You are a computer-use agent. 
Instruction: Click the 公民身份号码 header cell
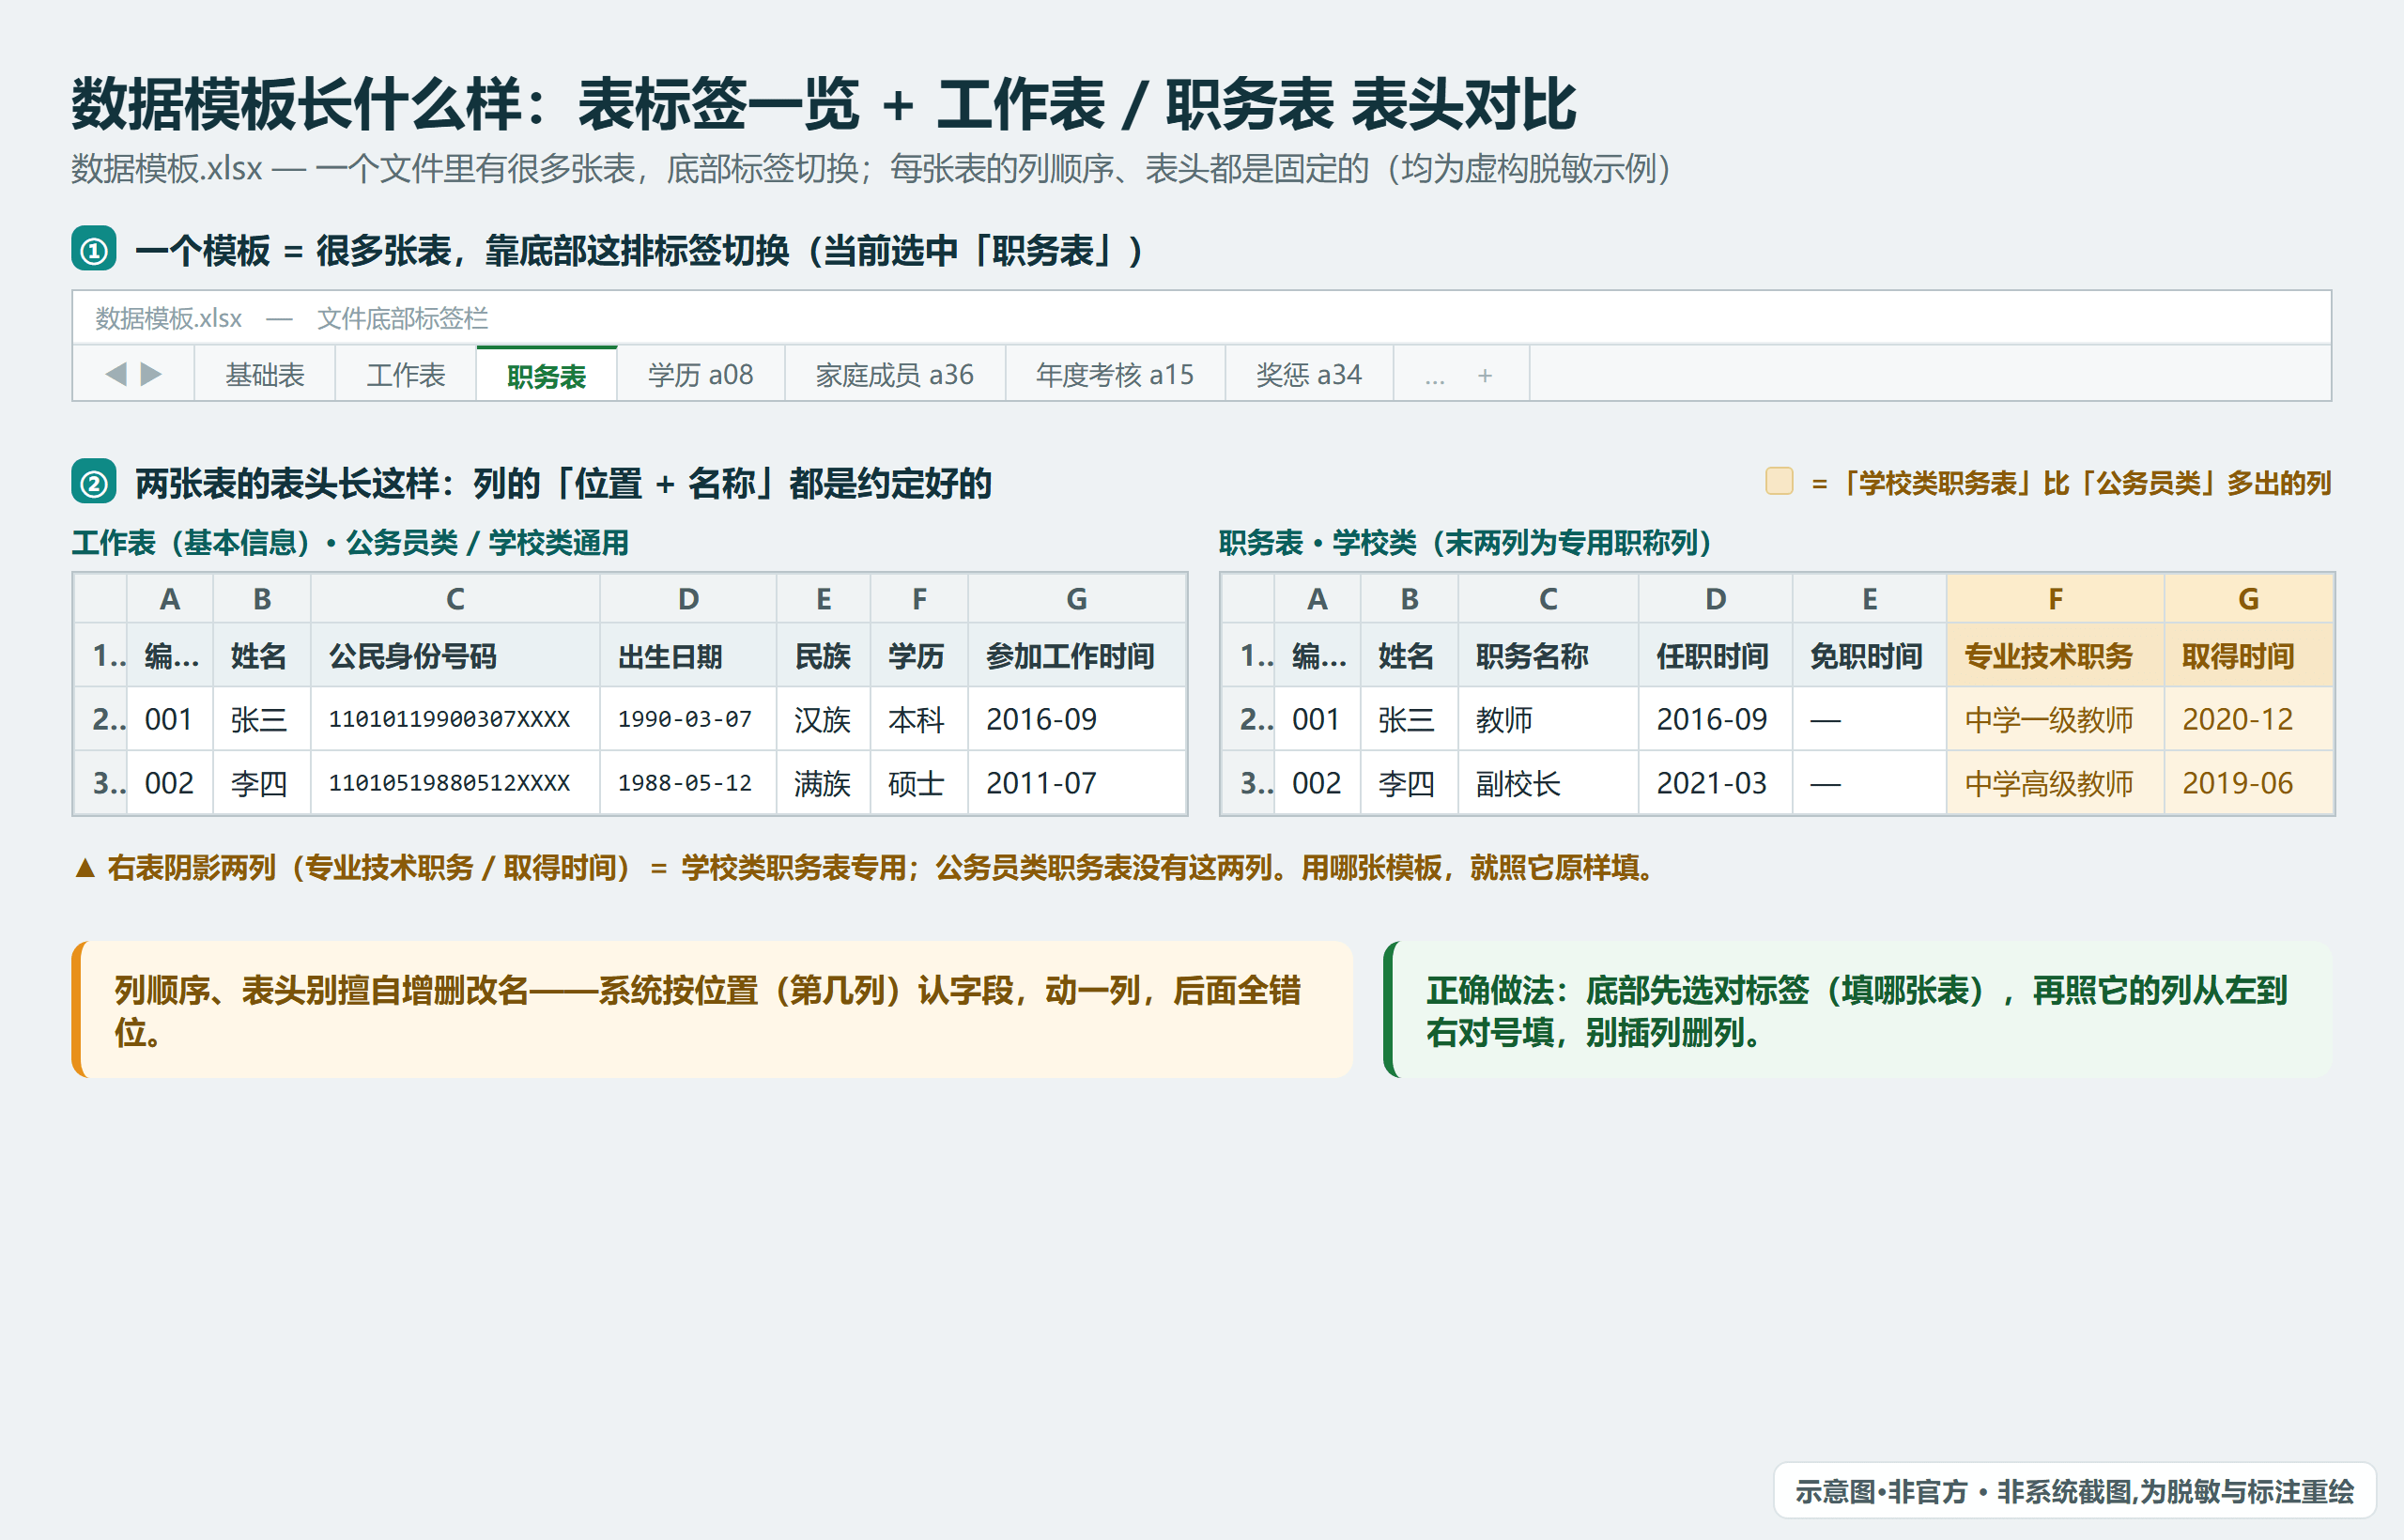tap(455, 656)
